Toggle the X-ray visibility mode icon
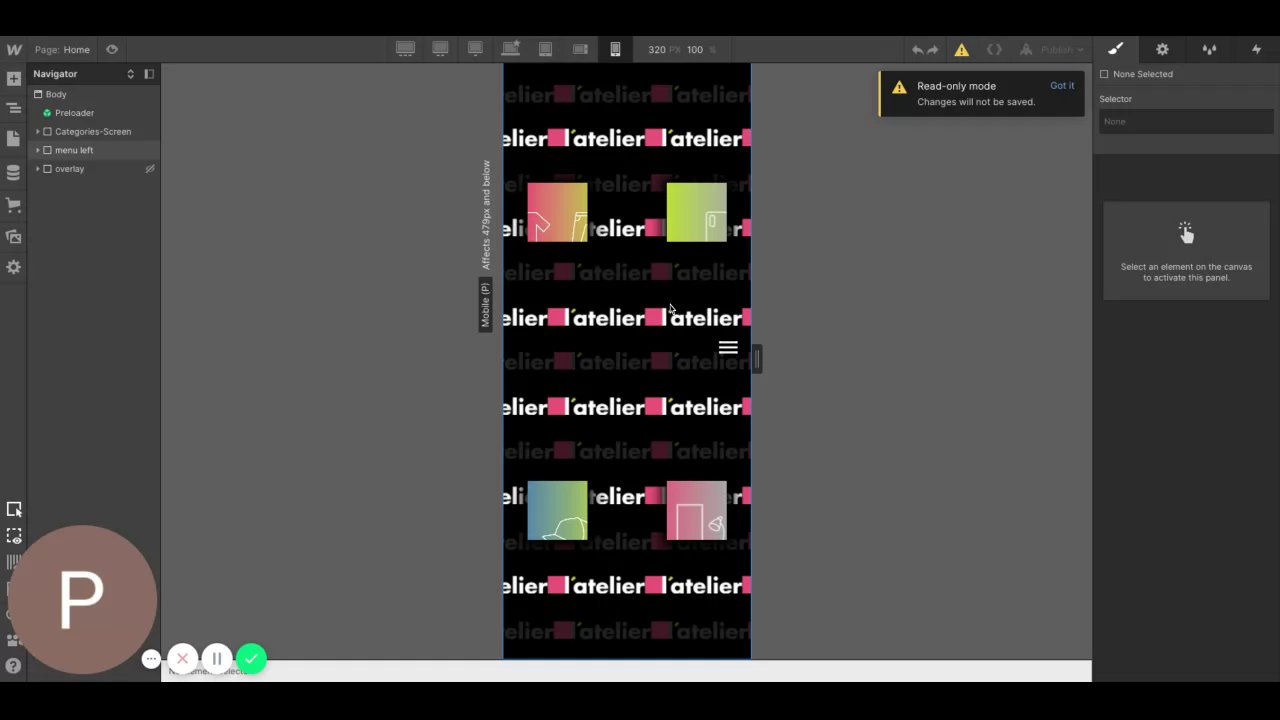Screen dimensions: 1280x720 tap(14, 536)
